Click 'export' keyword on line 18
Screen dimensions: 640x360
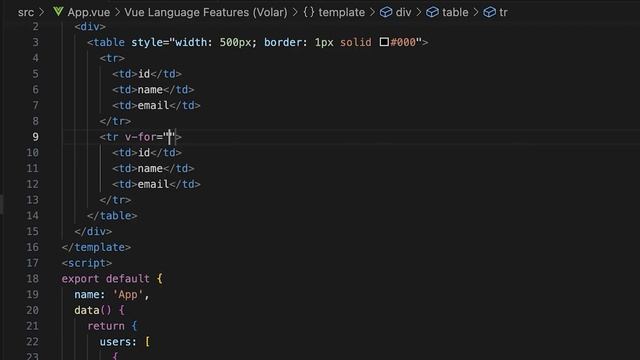[81, 279]
